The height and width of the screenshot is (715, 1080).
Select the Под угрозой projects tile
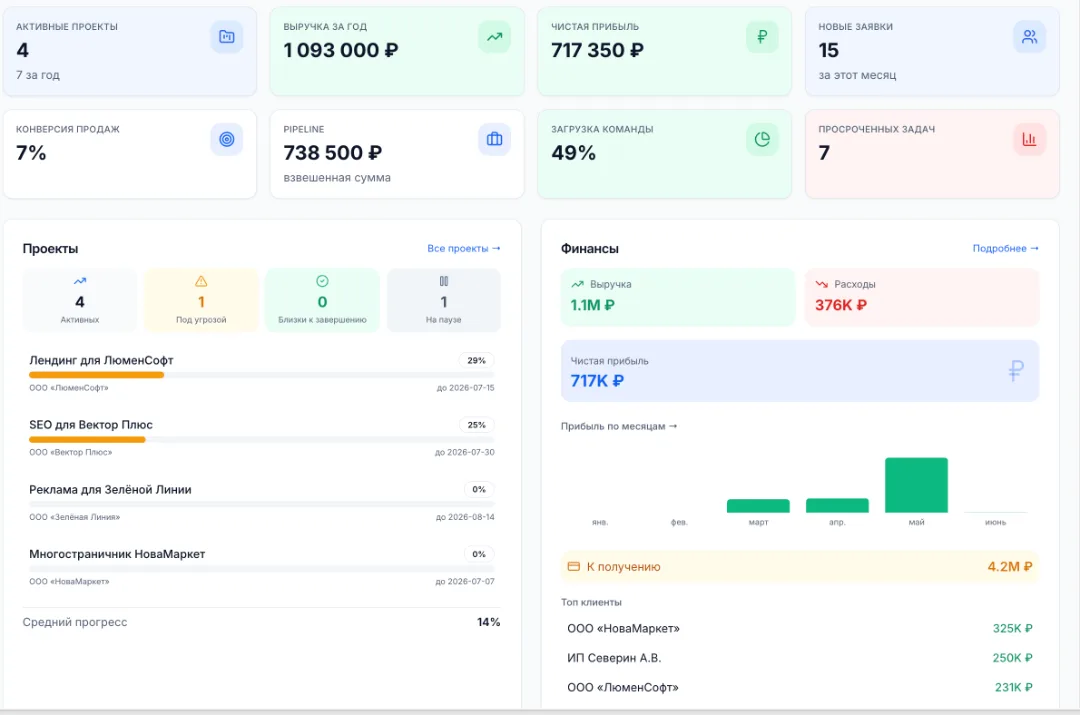click(x=201, y=300)
